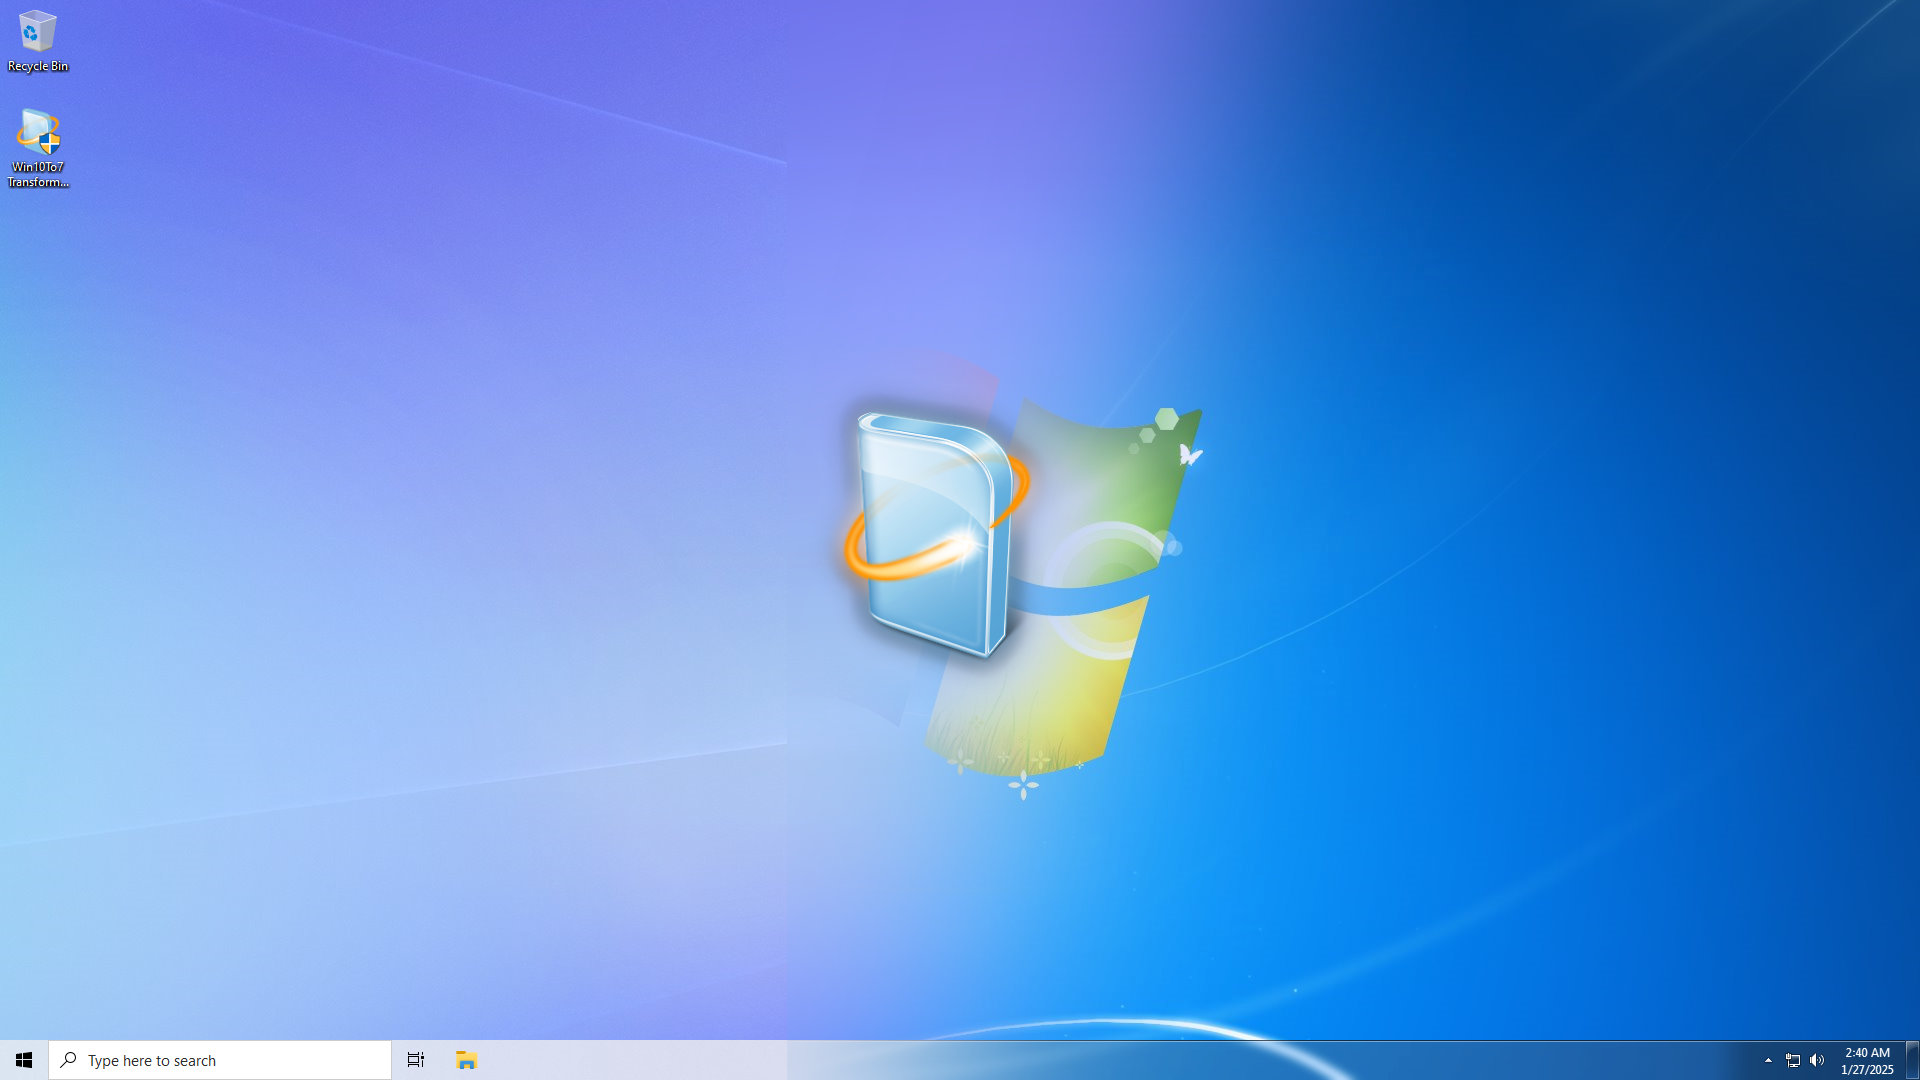The height and width of the screenshot is (1080, 1920).
Task: Select the Recycle Bin desktop icon
Action: click(37, 32)
